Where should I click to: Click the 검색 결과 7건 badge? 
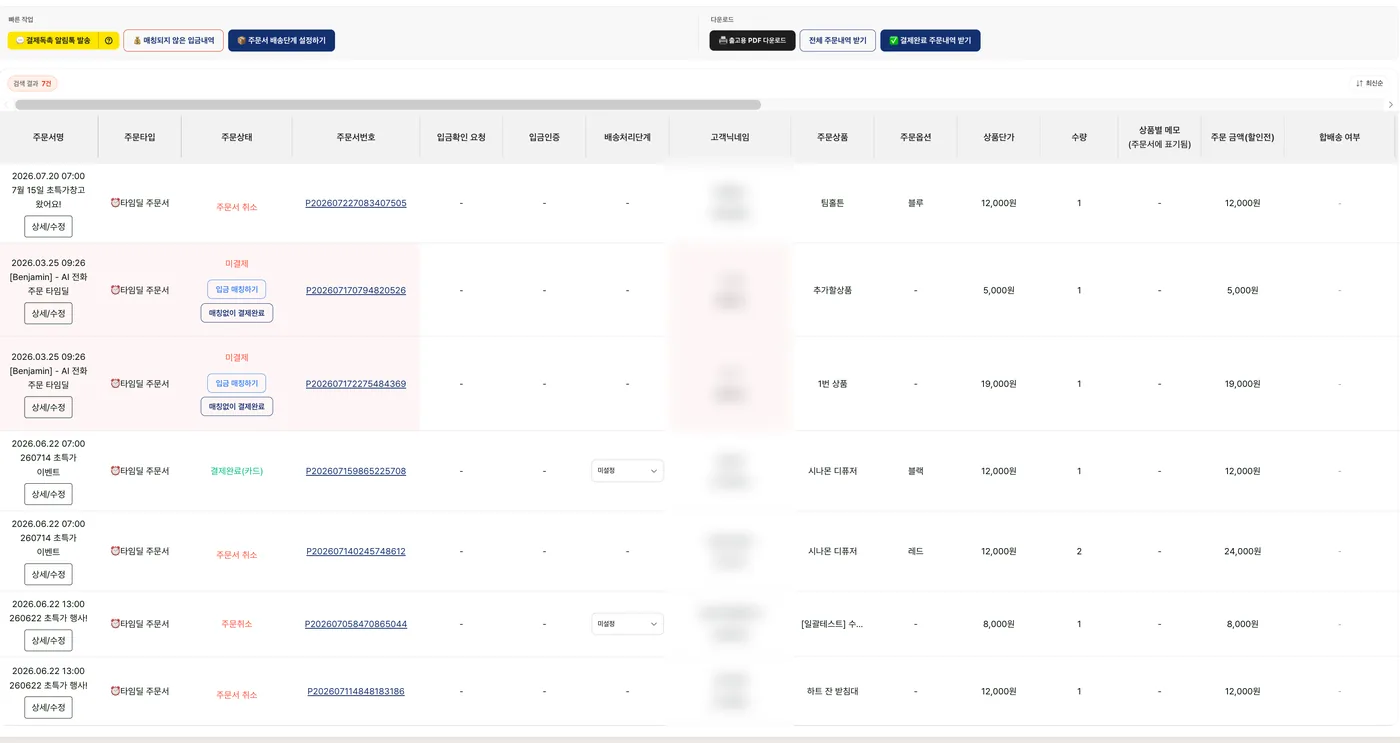[32, 83]
